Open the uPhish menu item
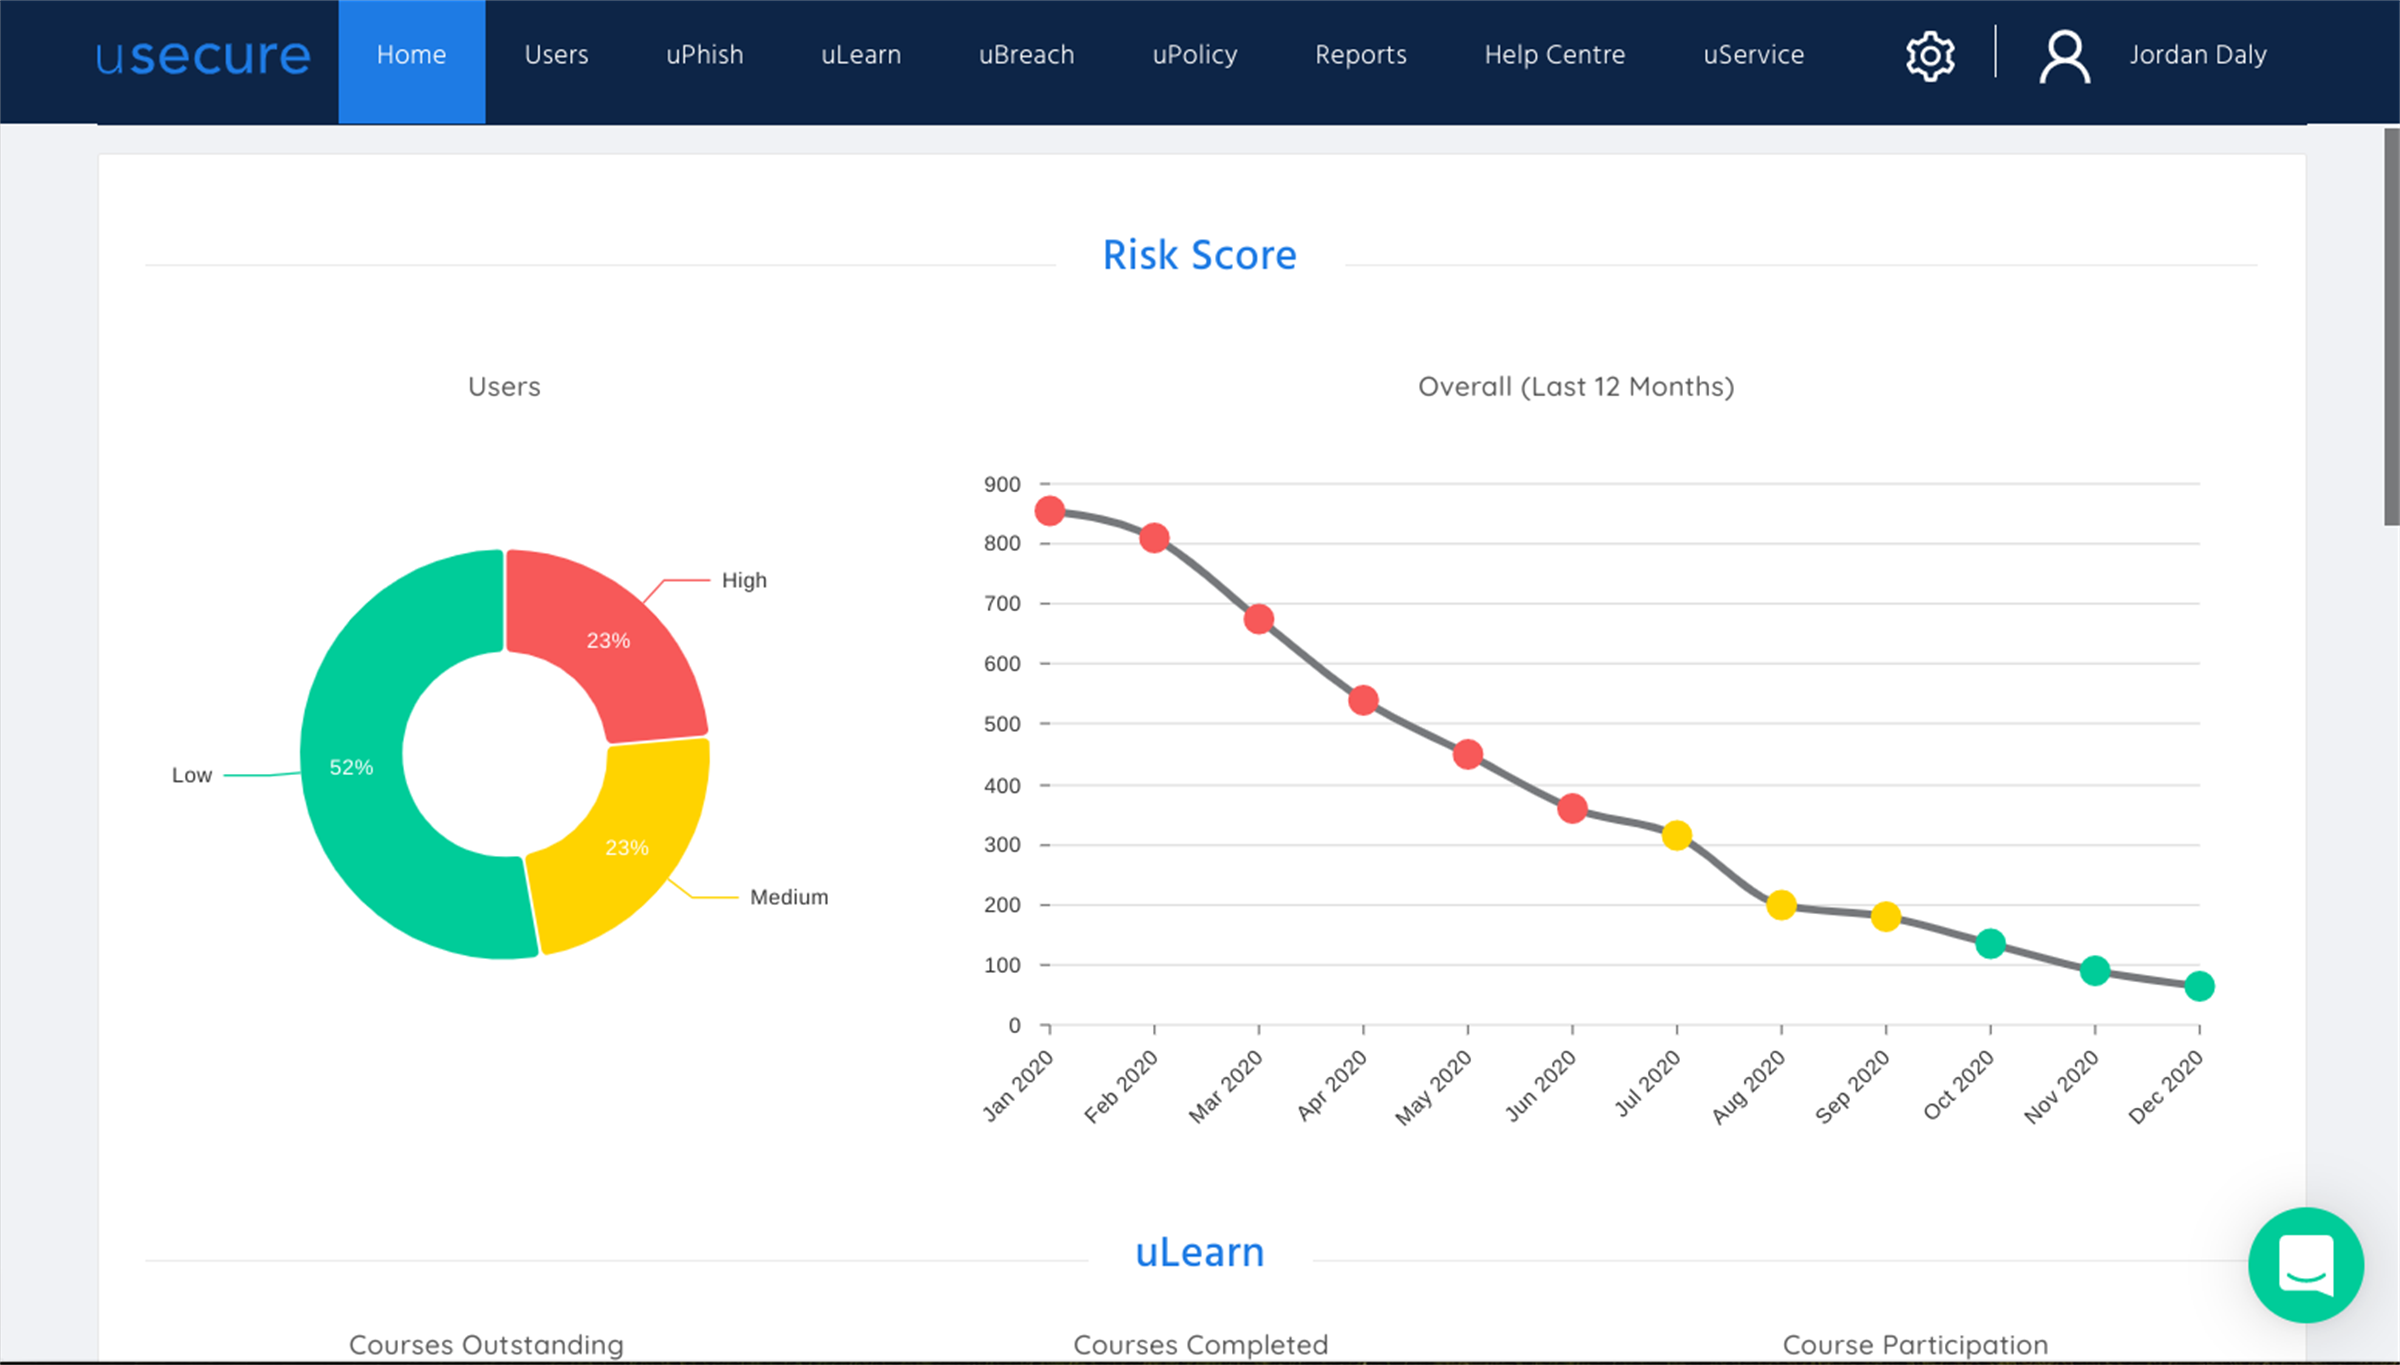This screenshot has width=2400, height=1365. coord(705,55)
